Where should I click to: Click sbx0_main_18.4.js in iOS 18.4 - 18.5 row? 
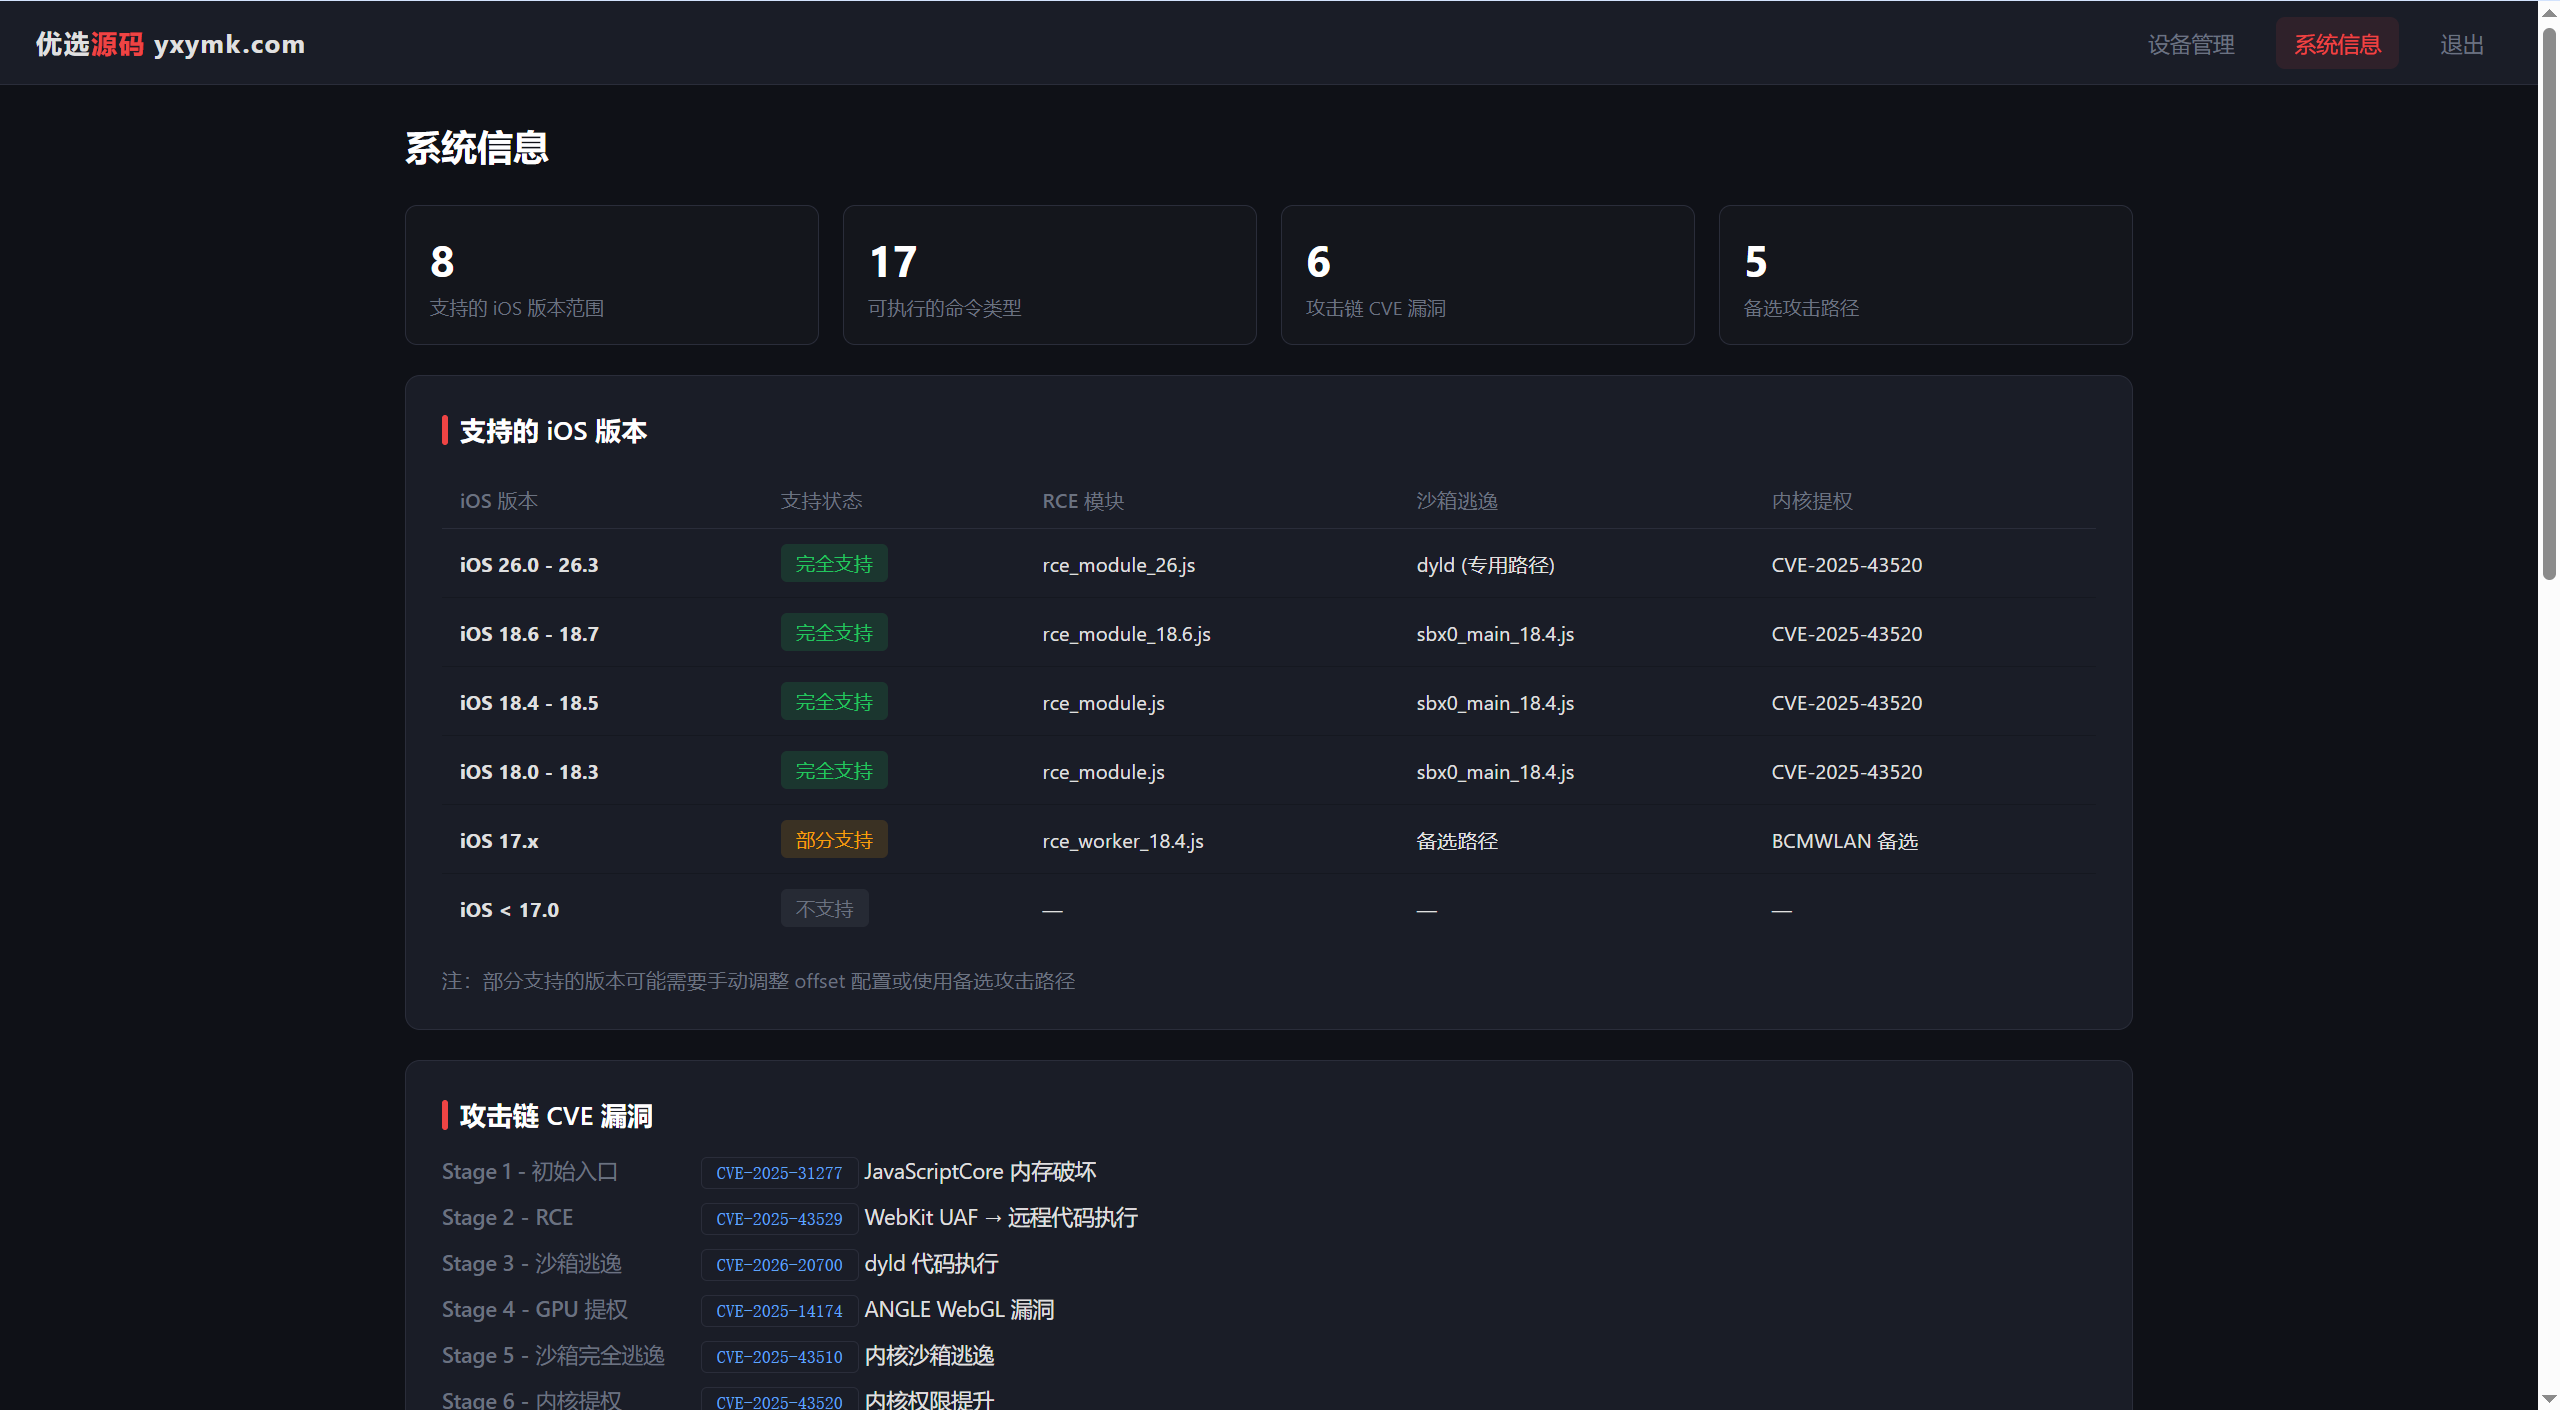1495,703
